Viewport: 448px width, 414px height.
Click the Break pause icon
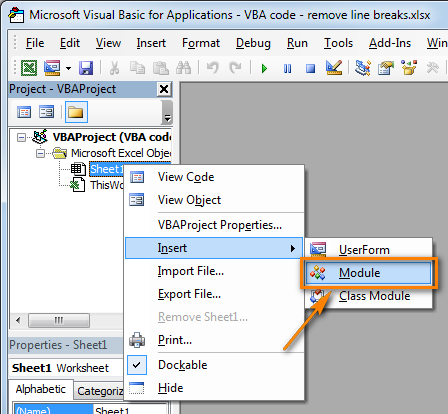(287, 69)
